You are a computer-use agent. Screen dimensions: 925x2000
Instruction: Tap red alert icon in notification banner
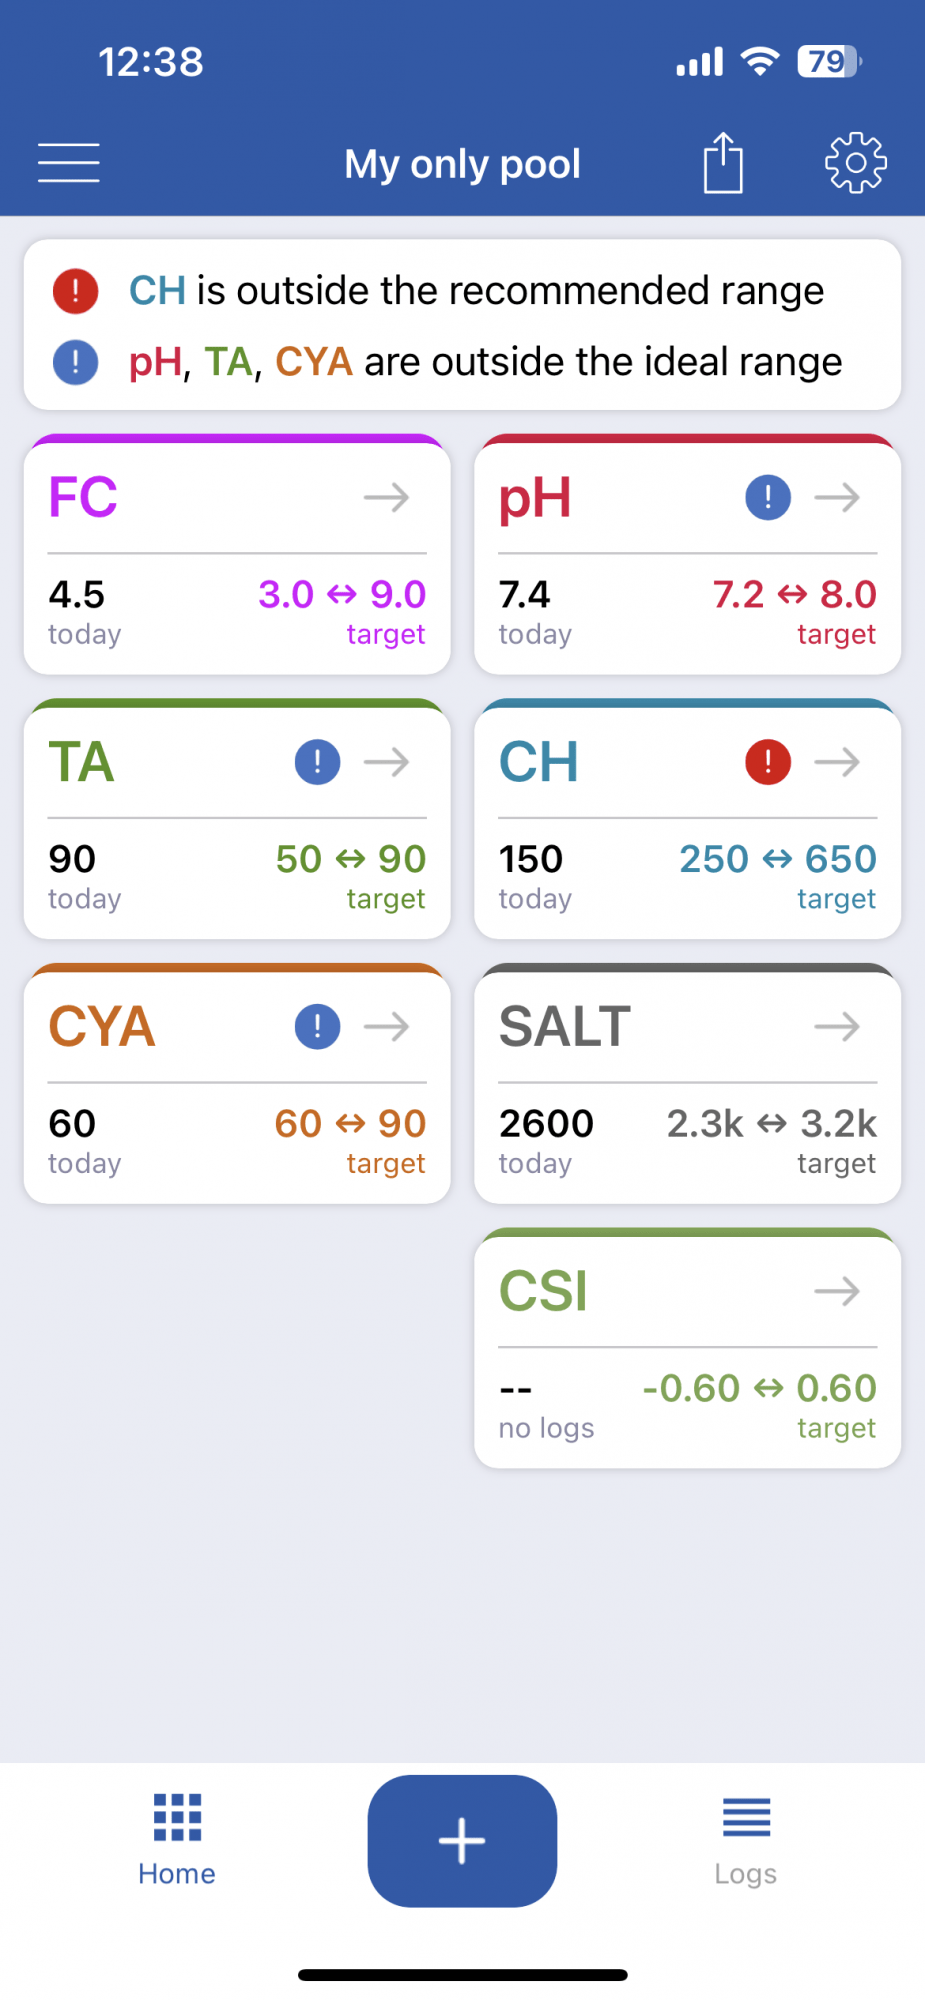click(x=75, y=291)
